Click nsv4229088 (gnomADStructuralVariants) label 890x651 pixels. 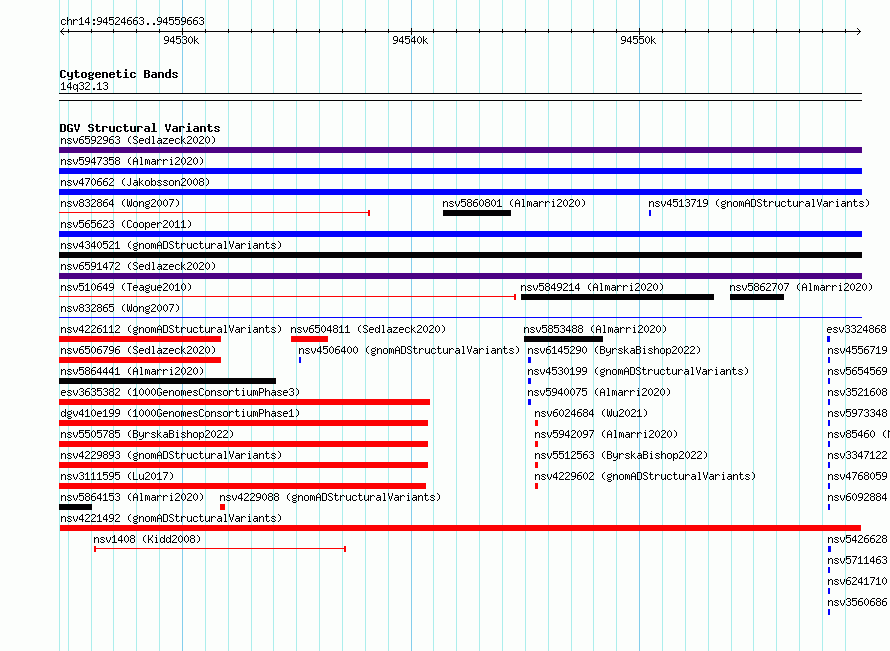(330, 497)
